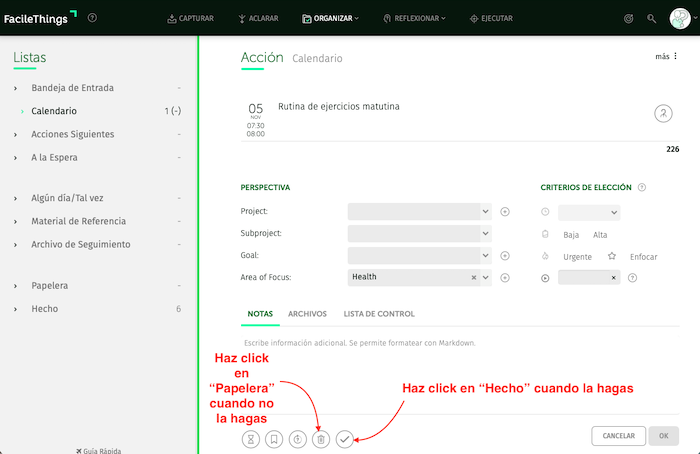Click the circular arrow tickler icon

(298, 439)
